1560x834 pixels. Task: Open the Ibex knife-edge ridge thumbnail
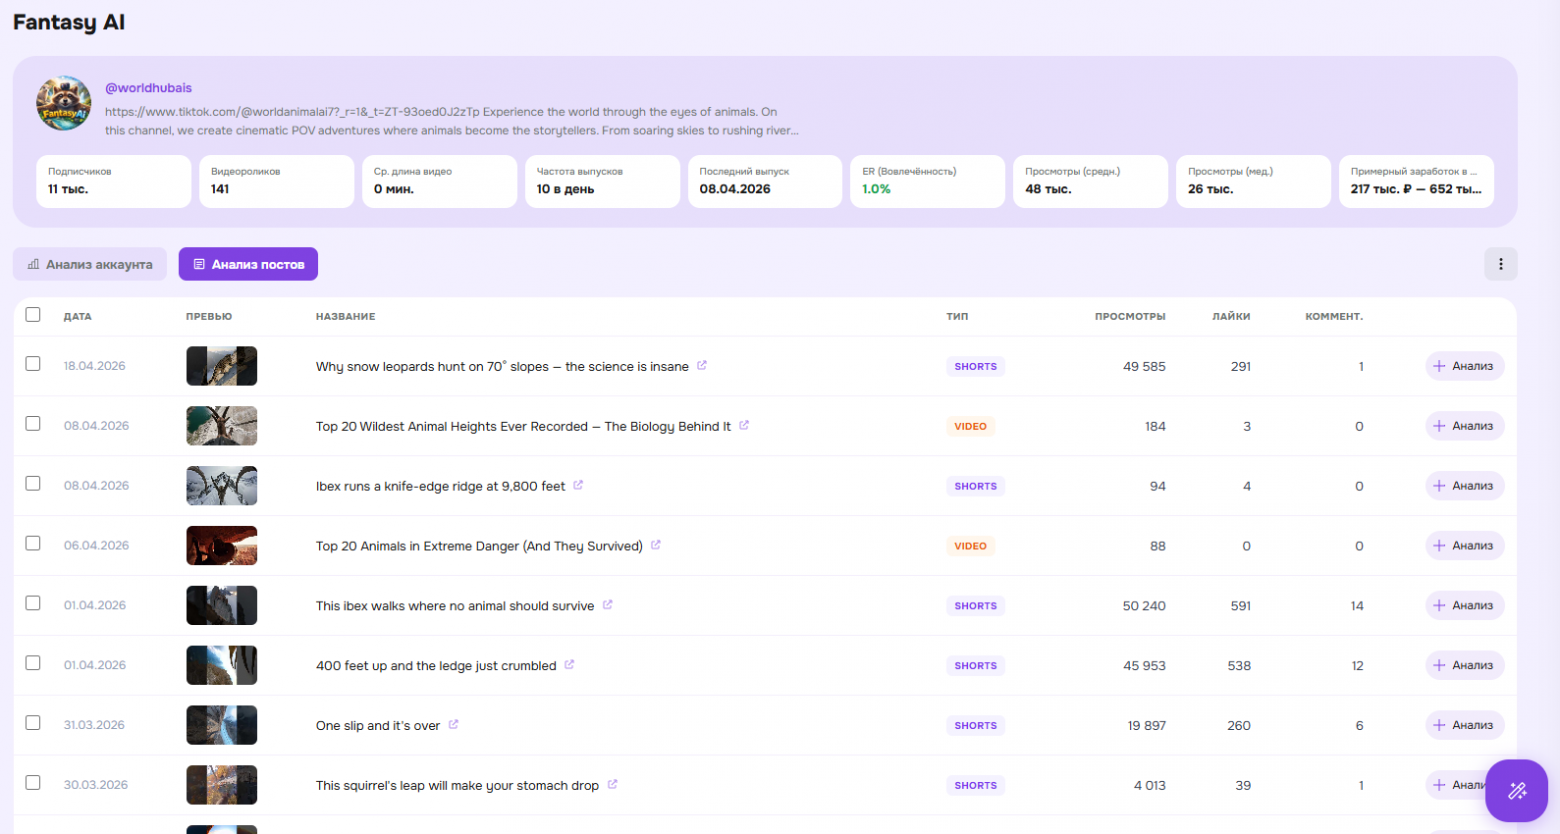[x=222, y=486]
